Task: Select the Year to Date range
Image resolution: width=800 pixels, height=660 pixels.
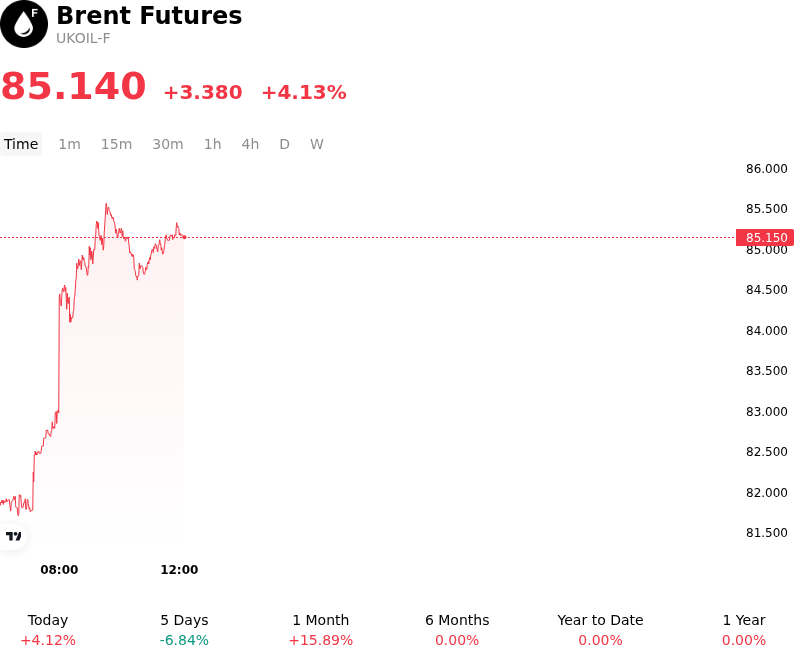Action: (600, 630)
